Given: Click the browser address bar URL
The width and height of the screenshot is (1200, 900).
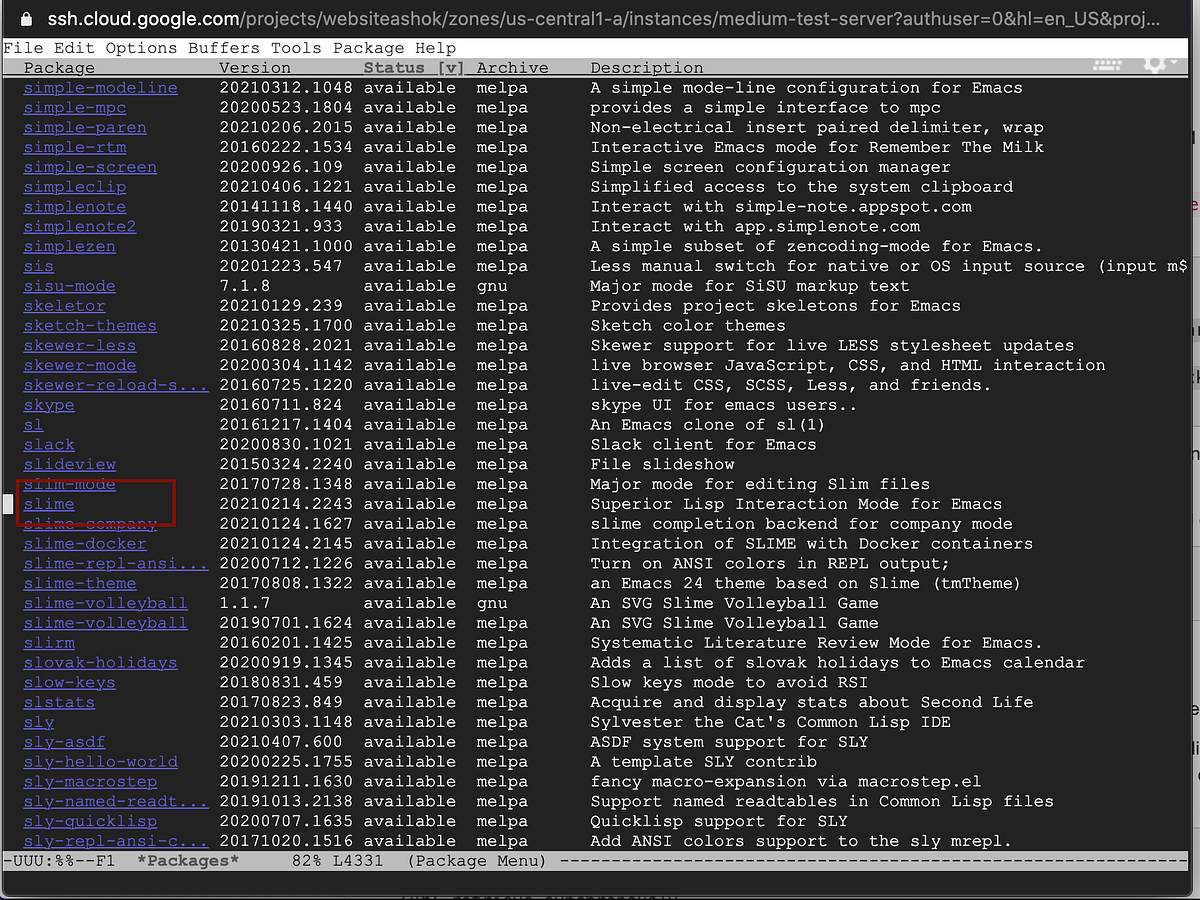Looking at the screenshot, I should coord(400,17).
